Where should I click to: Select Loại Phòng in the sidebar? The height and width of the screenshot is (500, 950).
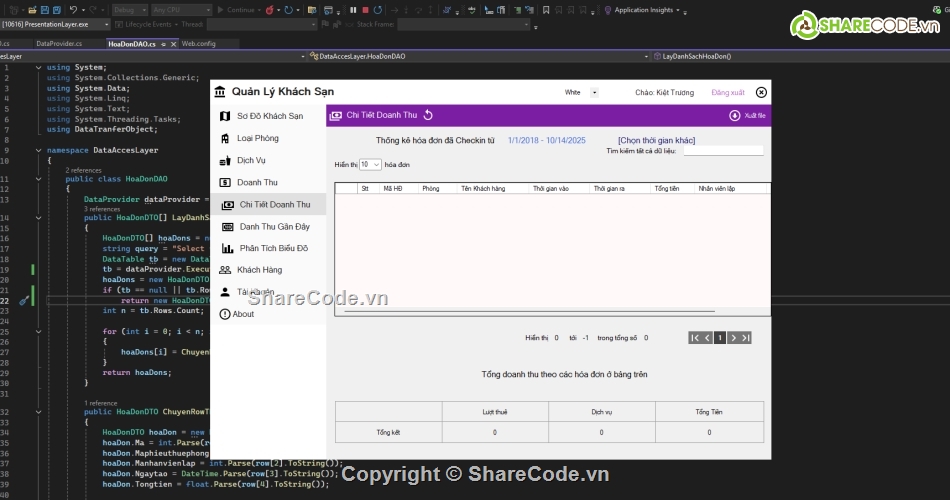click(257, 138)
